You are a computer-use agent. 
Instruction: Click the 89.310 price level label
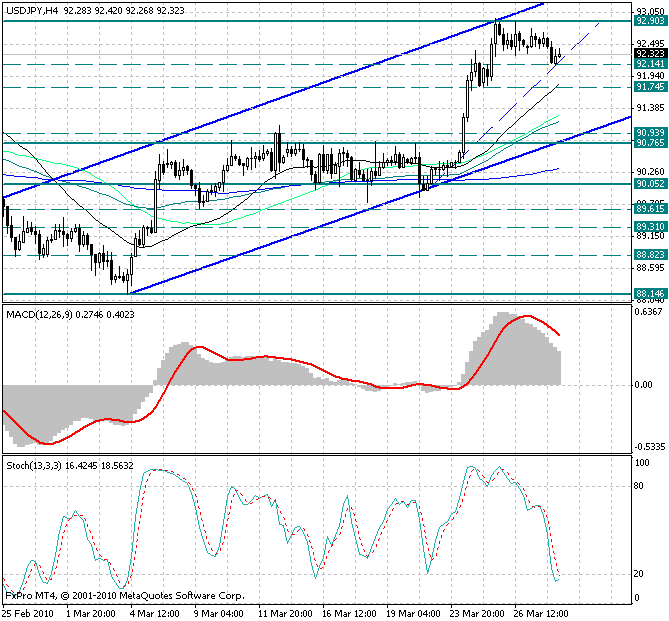click(x=650, y=227)
